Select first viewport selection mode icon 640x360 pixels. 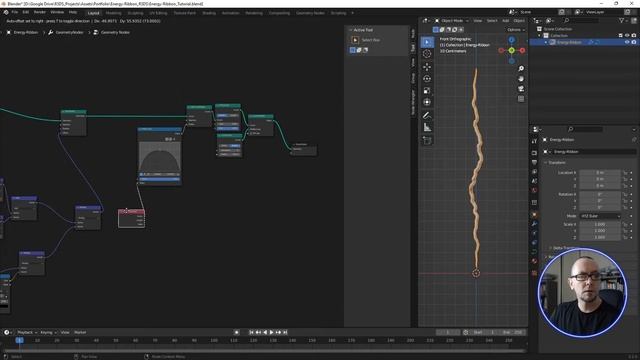click(436, 29)
